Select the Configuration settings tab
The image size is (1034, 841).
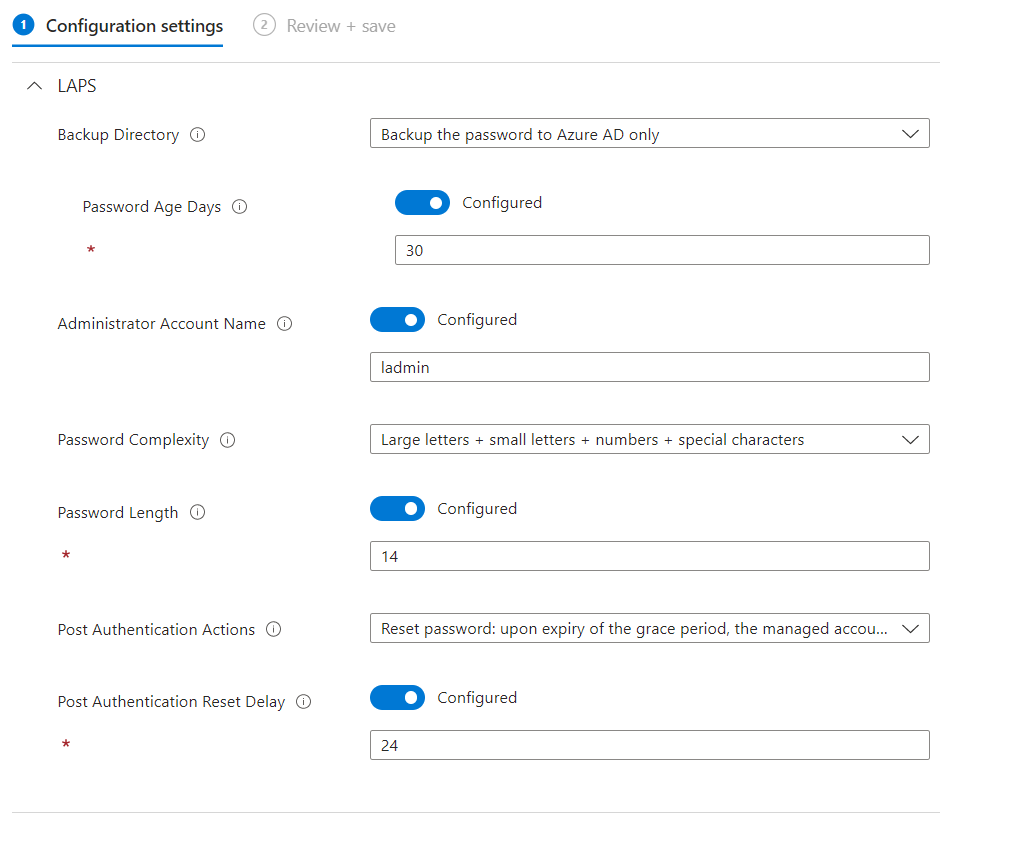[117, 25]
